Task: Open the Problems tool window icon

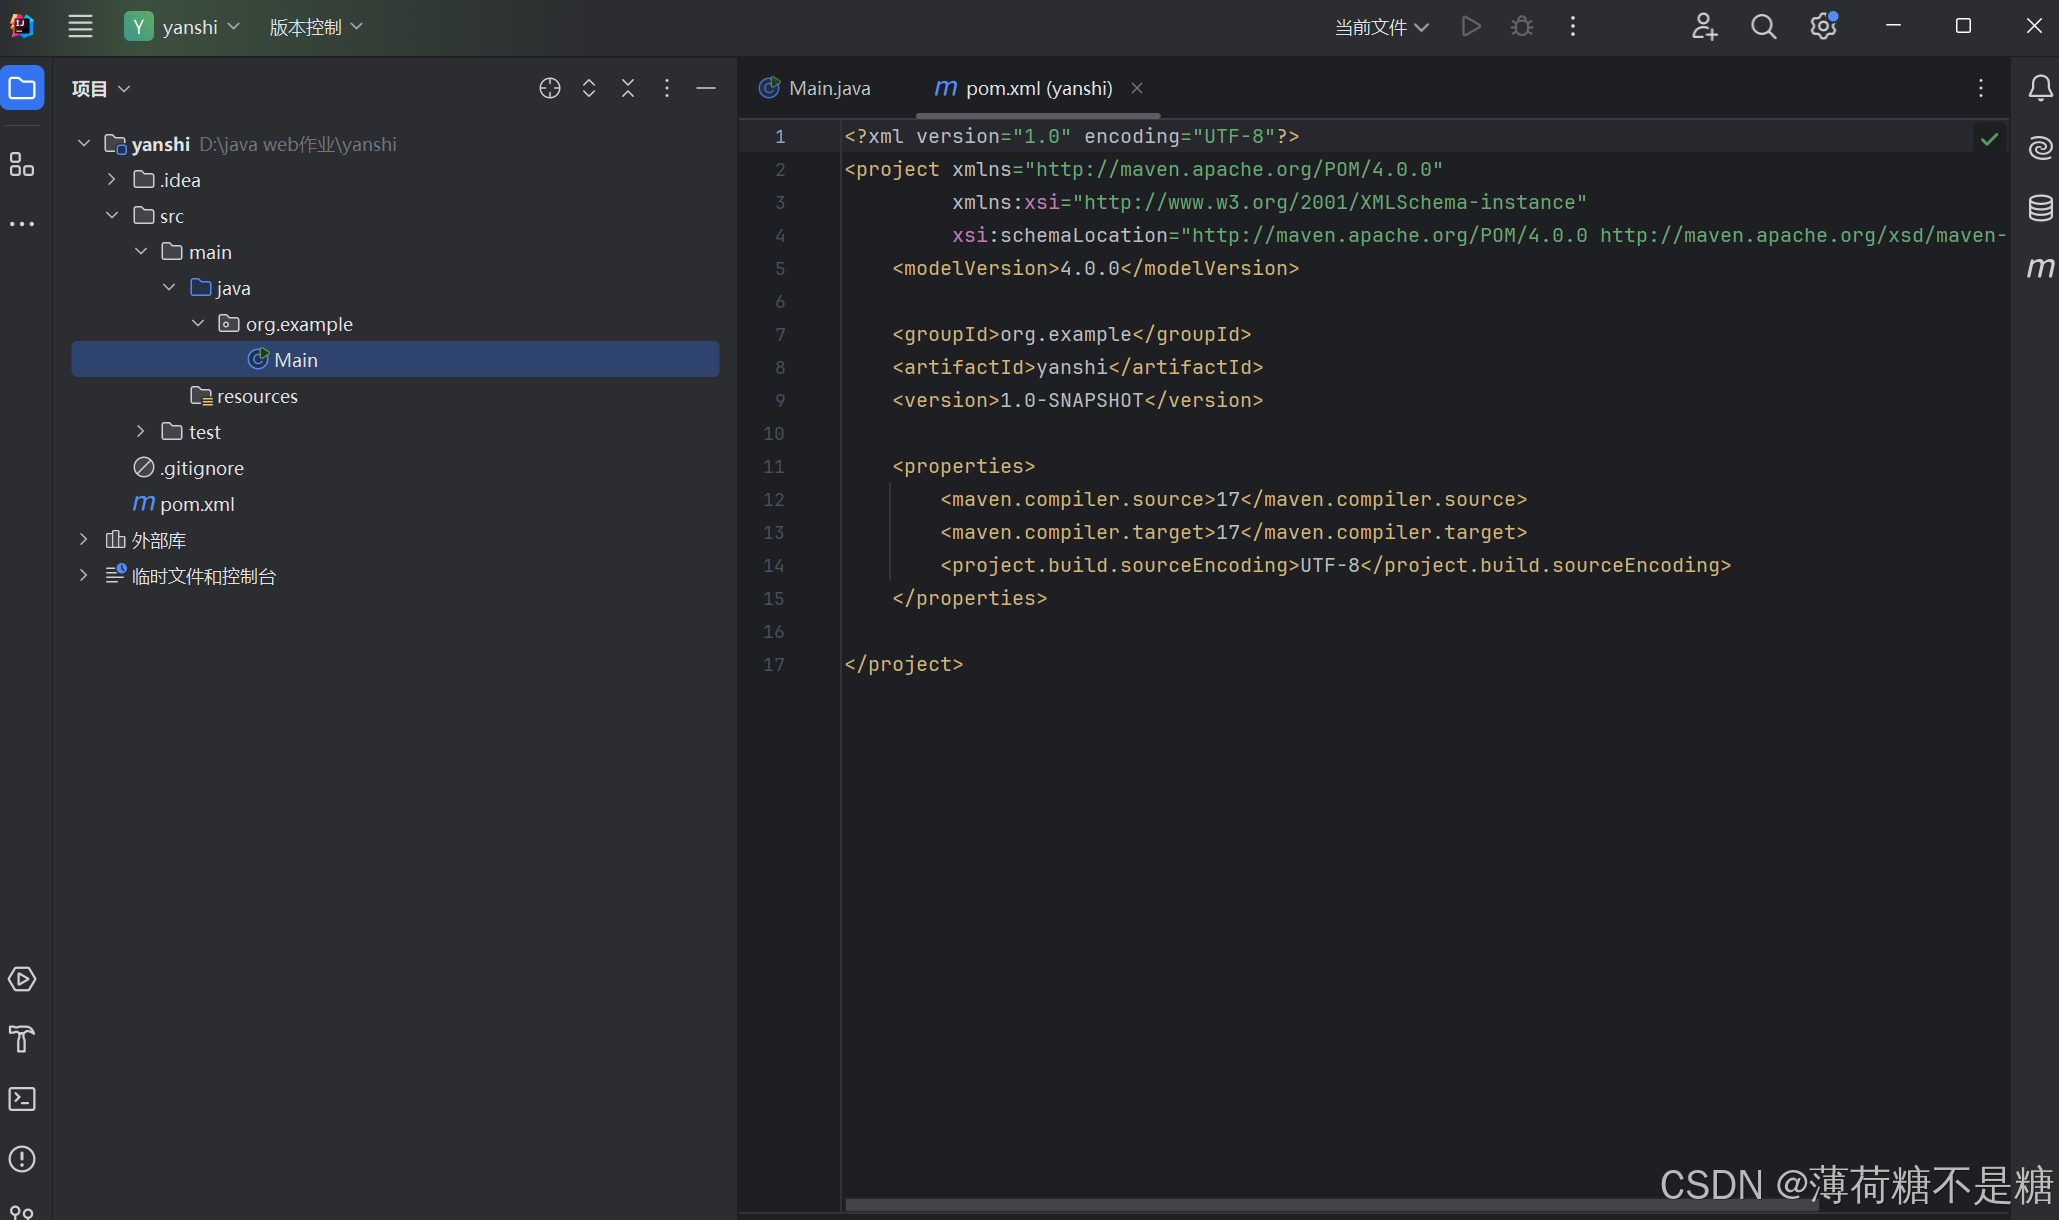Action: (22, 1159)
